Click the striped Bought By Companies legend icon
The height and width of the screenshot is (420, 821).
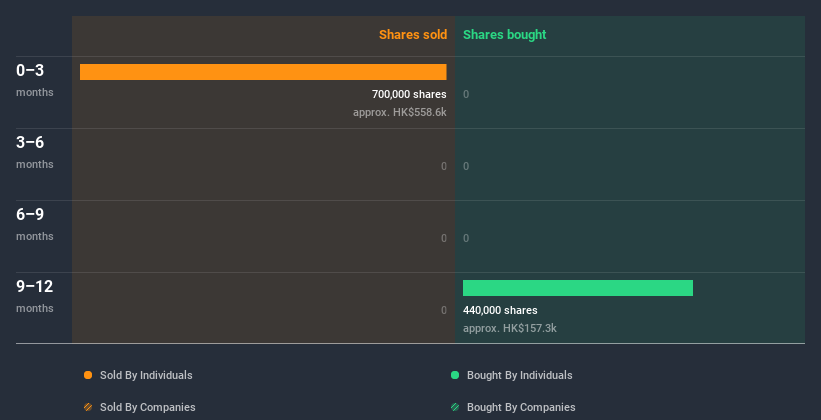tap(455, 407)
